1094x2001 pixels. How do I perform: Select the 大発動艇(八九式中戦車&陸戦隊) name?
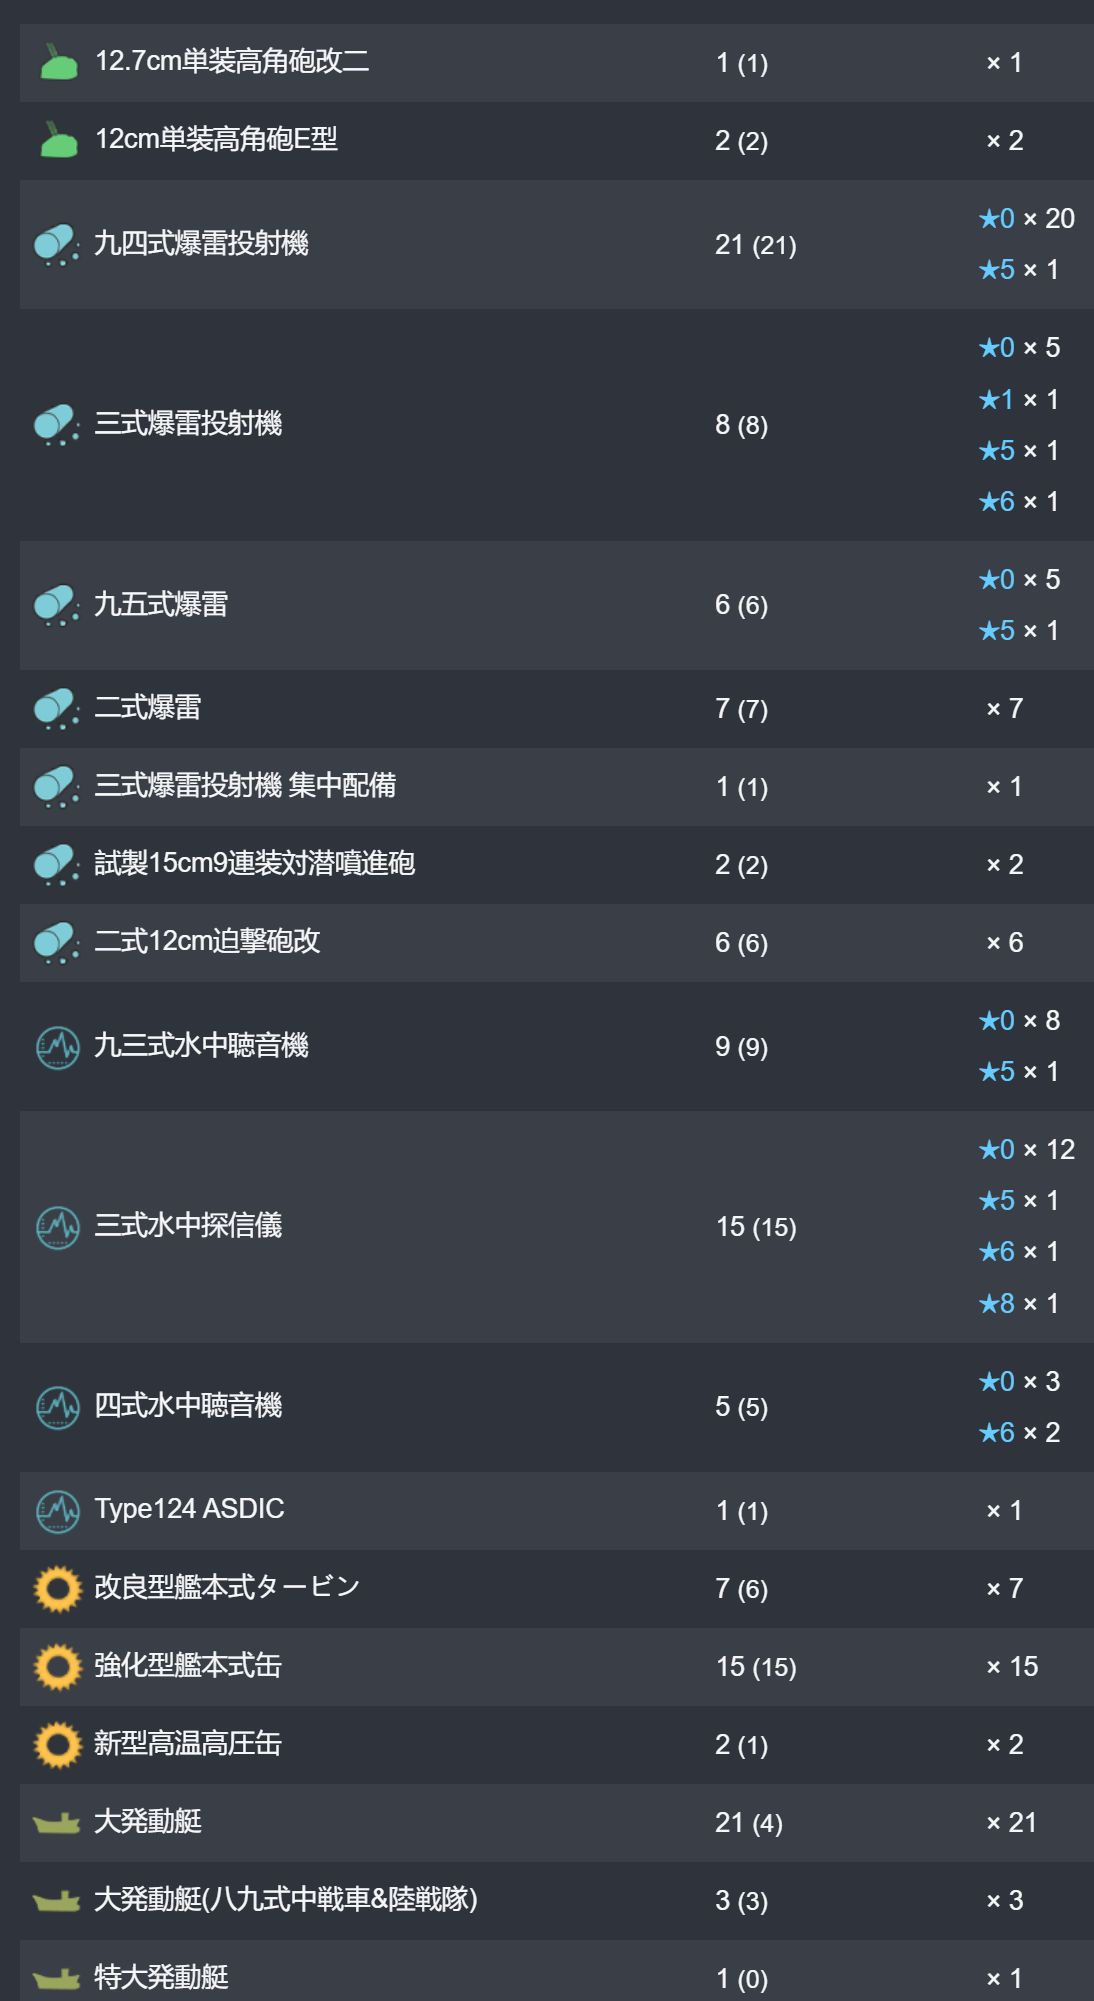tap(286, 1899)
